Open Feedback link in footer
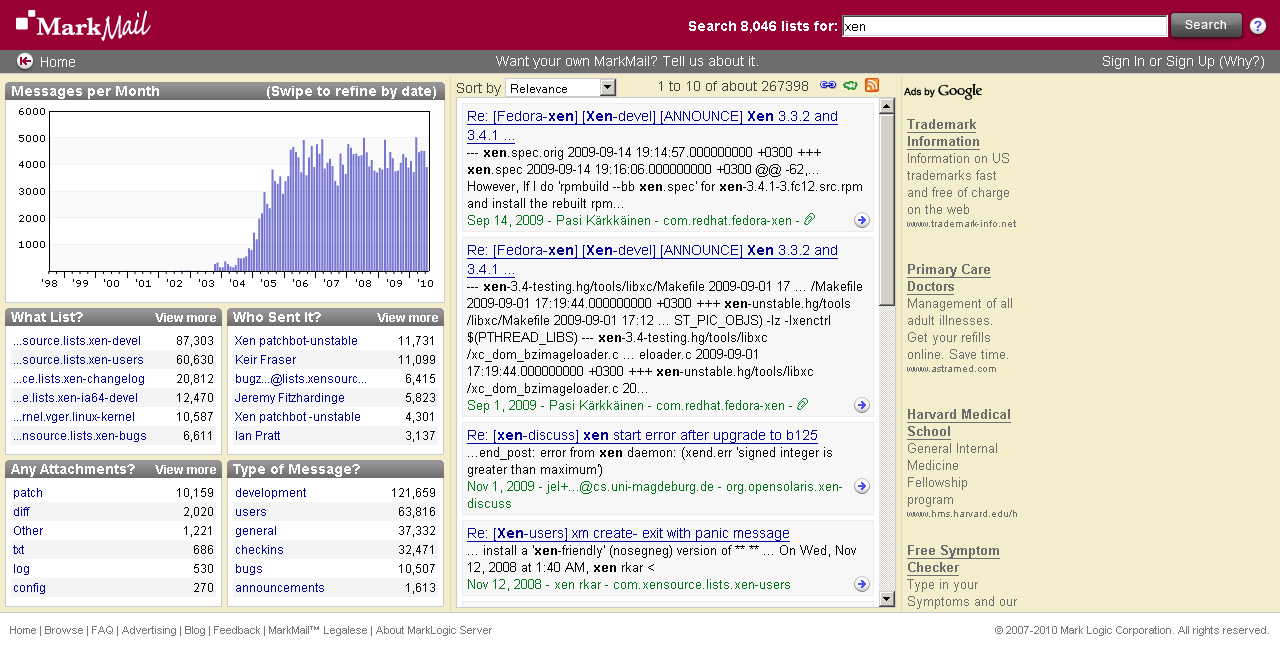1280x647 pixels. pyautogui.click(x=236, y=630)
